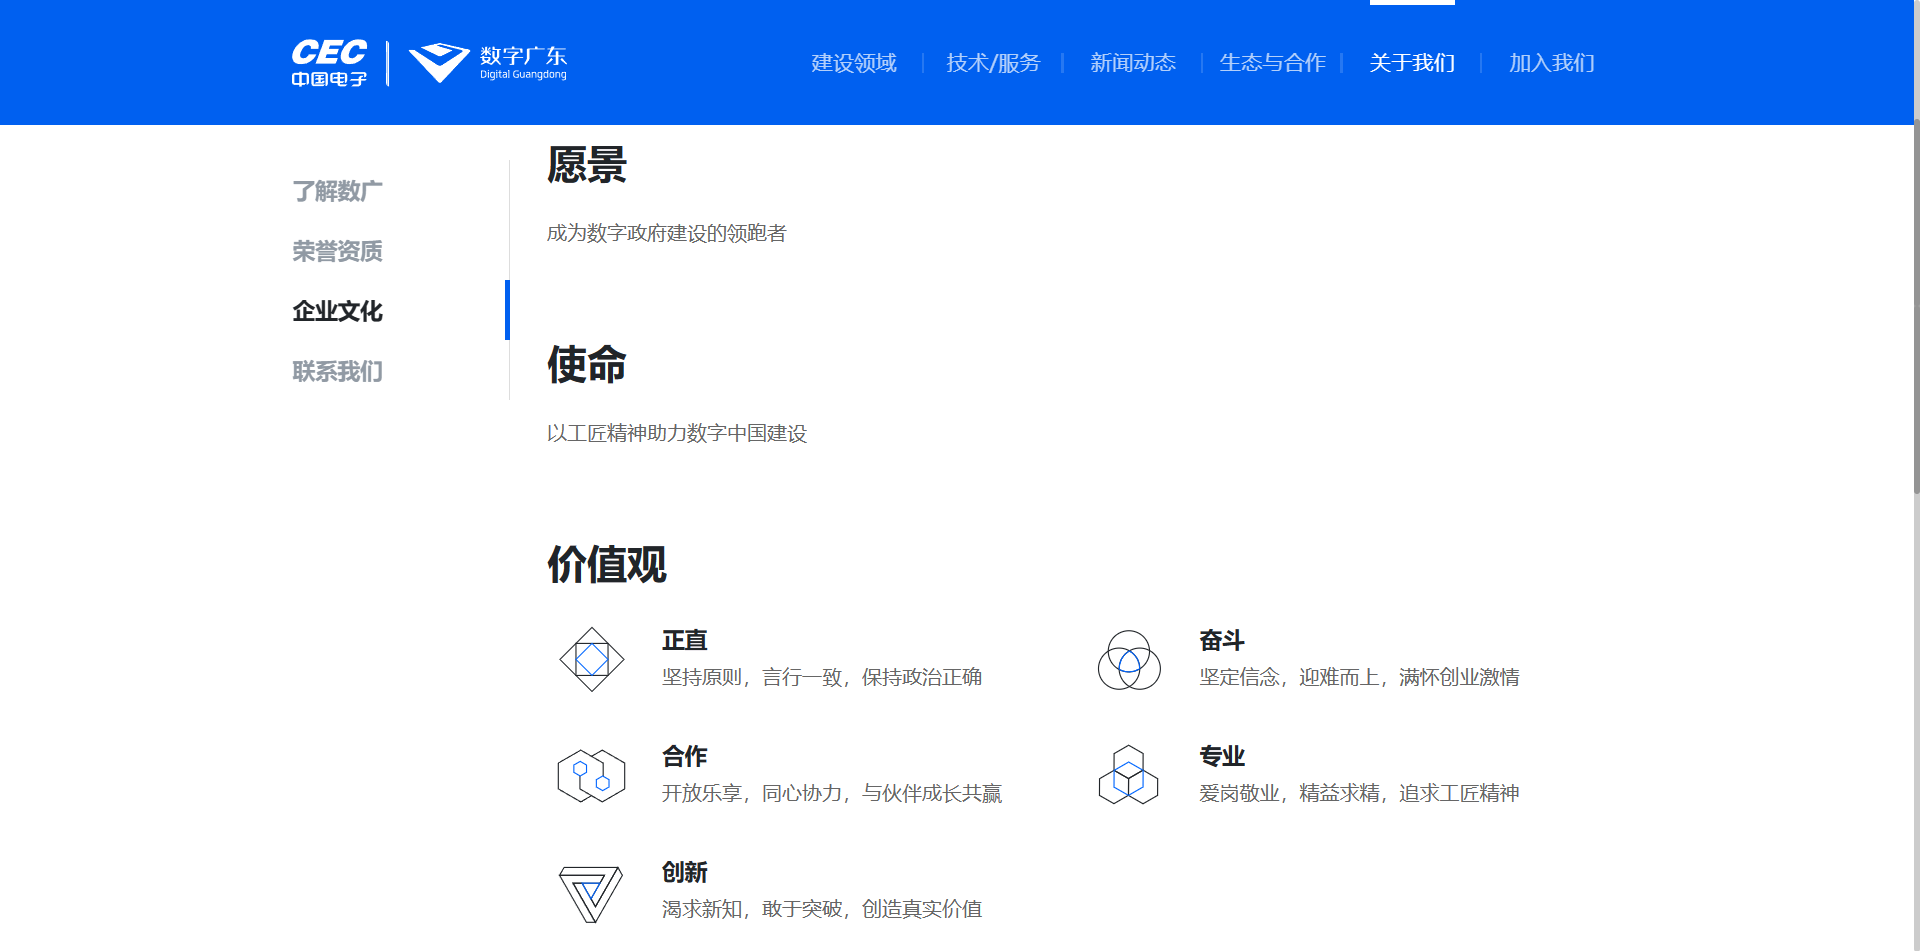The width and height of the screenshot is (1920, 951).
Task: Go to 了解数广 in the sidebar
Action: coord(337,191)
